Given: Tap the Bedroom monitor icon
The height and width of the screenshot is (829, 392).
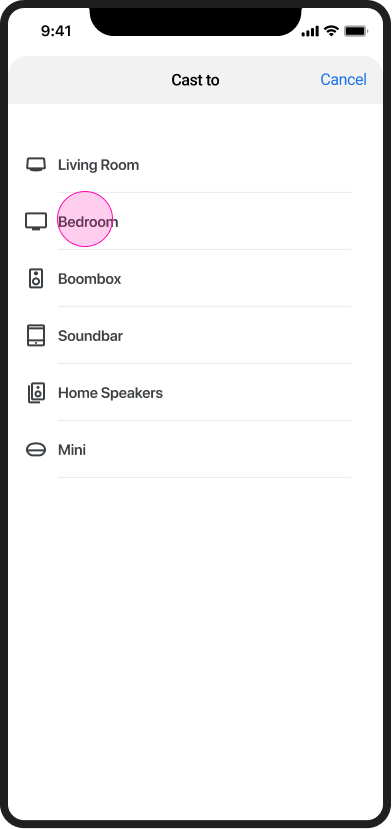Looking at the screenshot, I should coord(36,221).
